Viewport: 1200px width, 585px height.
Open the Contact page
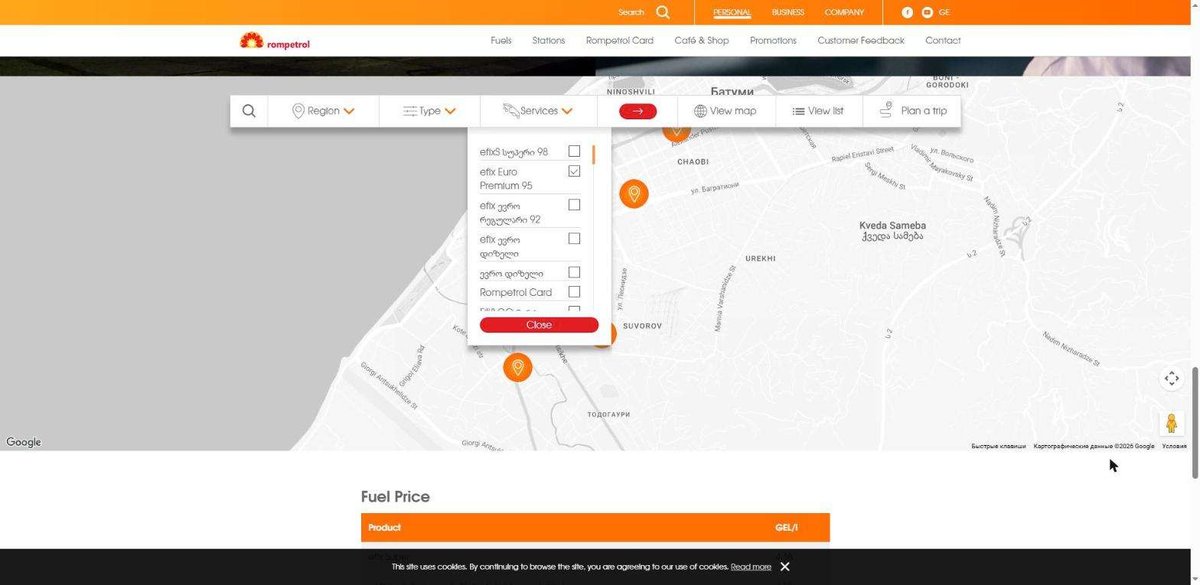tap(943, 41)
